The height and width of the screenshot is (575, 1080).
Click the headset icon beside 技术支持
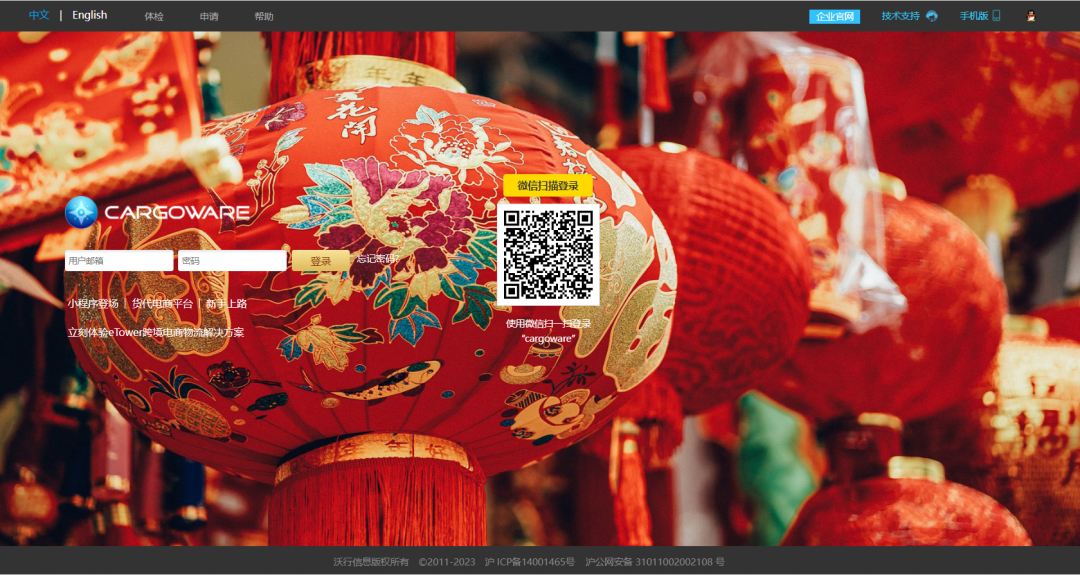click(932, 16)
